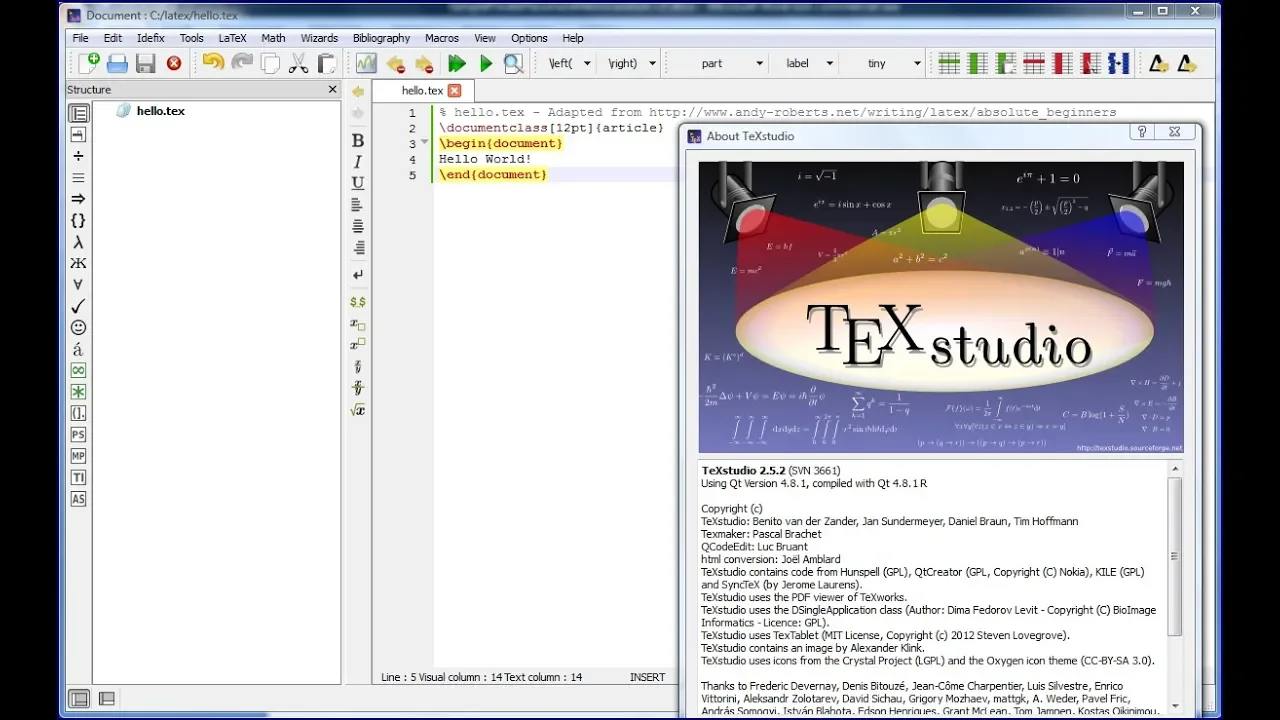Click the blue align columns table icon
The height and width of the screenshot is (720, 1280).
tap(1119, 63)
